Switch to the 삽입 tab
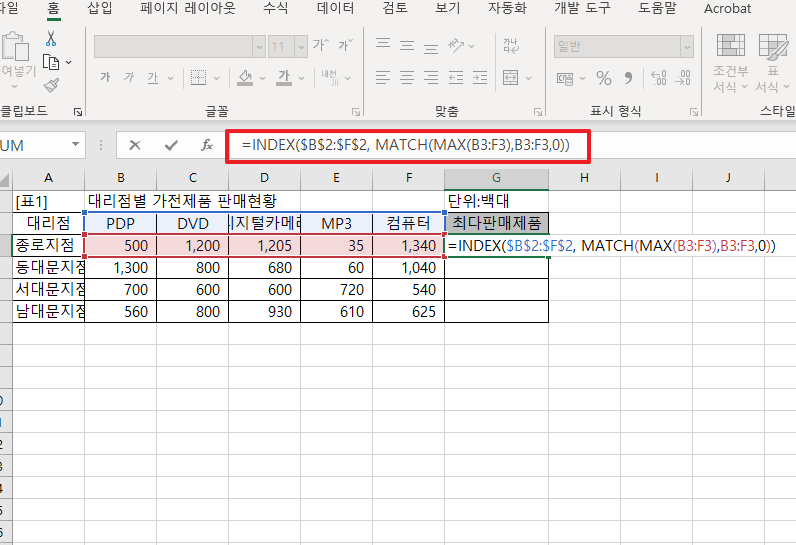Screen dimensions: 796x545 pyautogui.click(x=100, y=8)
